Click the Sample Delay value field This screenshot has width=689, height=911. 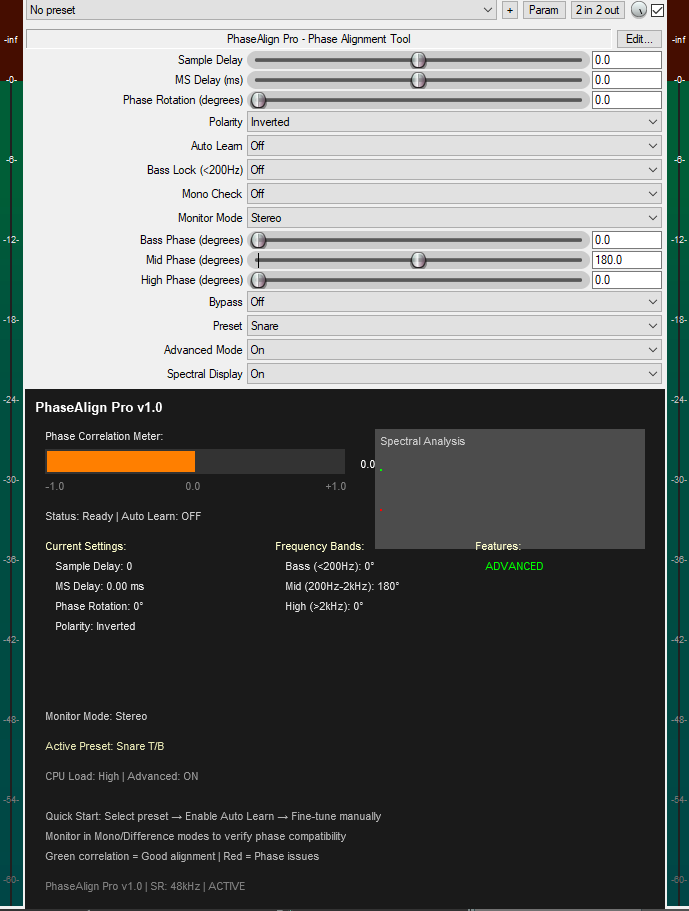pos(626,60)
